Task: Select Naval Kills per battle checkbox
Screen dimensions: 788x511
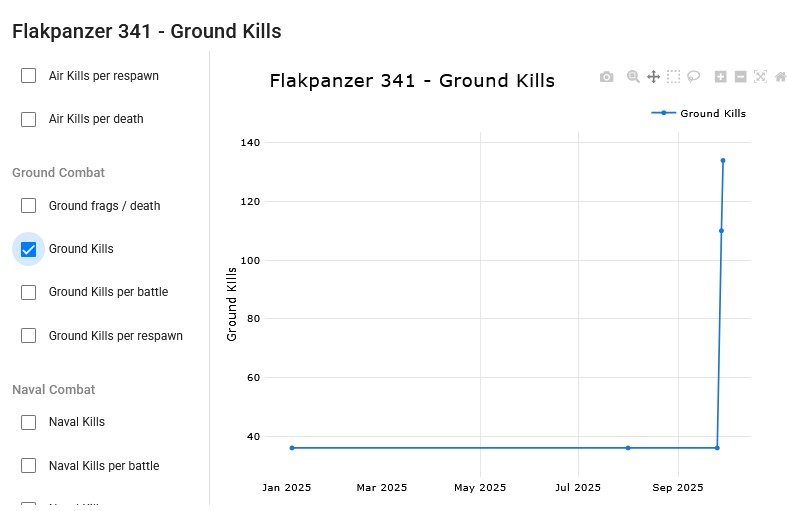Action: click(29, 466)
